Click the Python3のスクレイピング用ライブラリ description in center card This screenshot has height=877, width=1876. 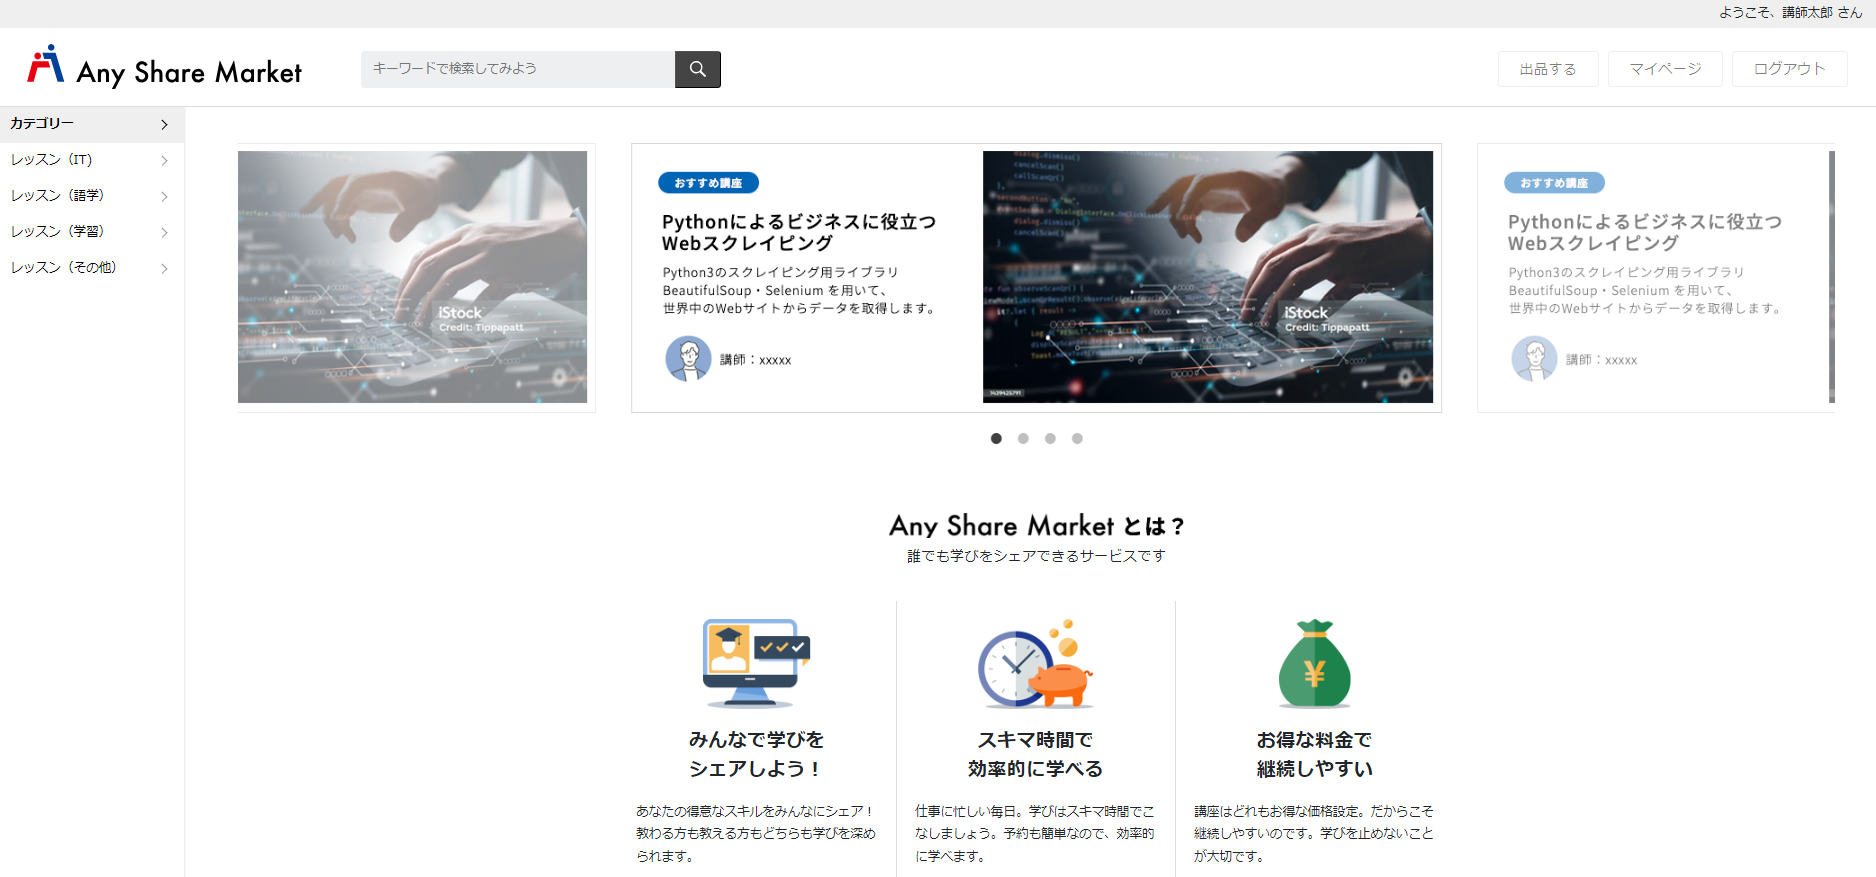800,290
